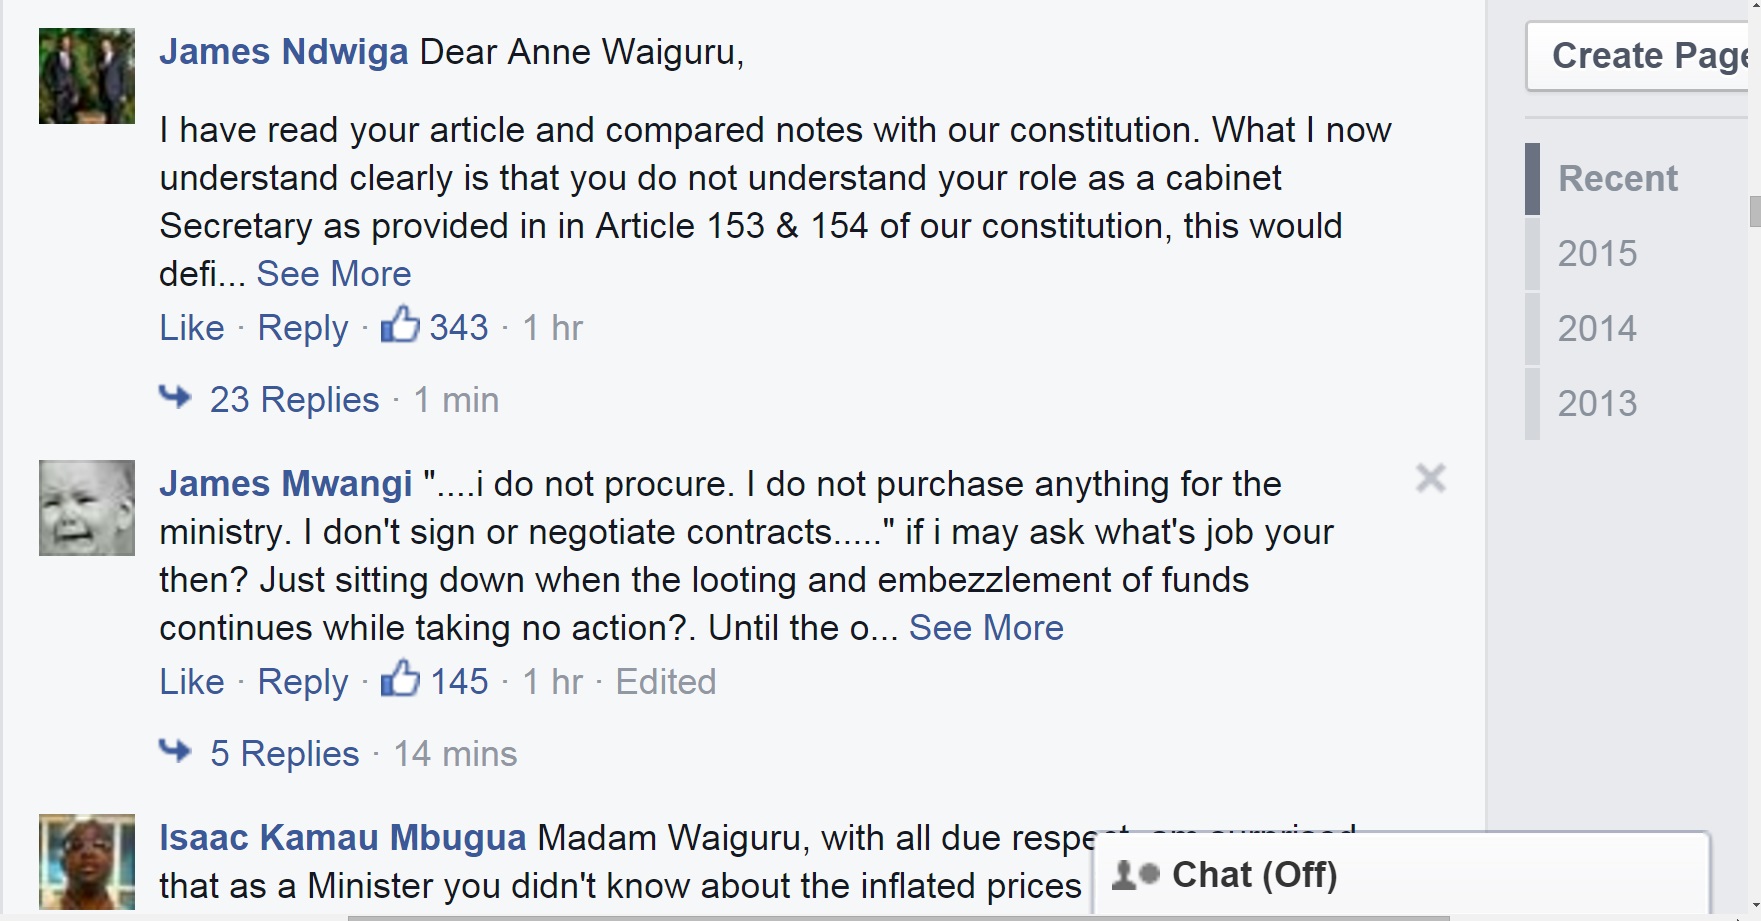Select the Recent timeline tab

point(1617,178)
